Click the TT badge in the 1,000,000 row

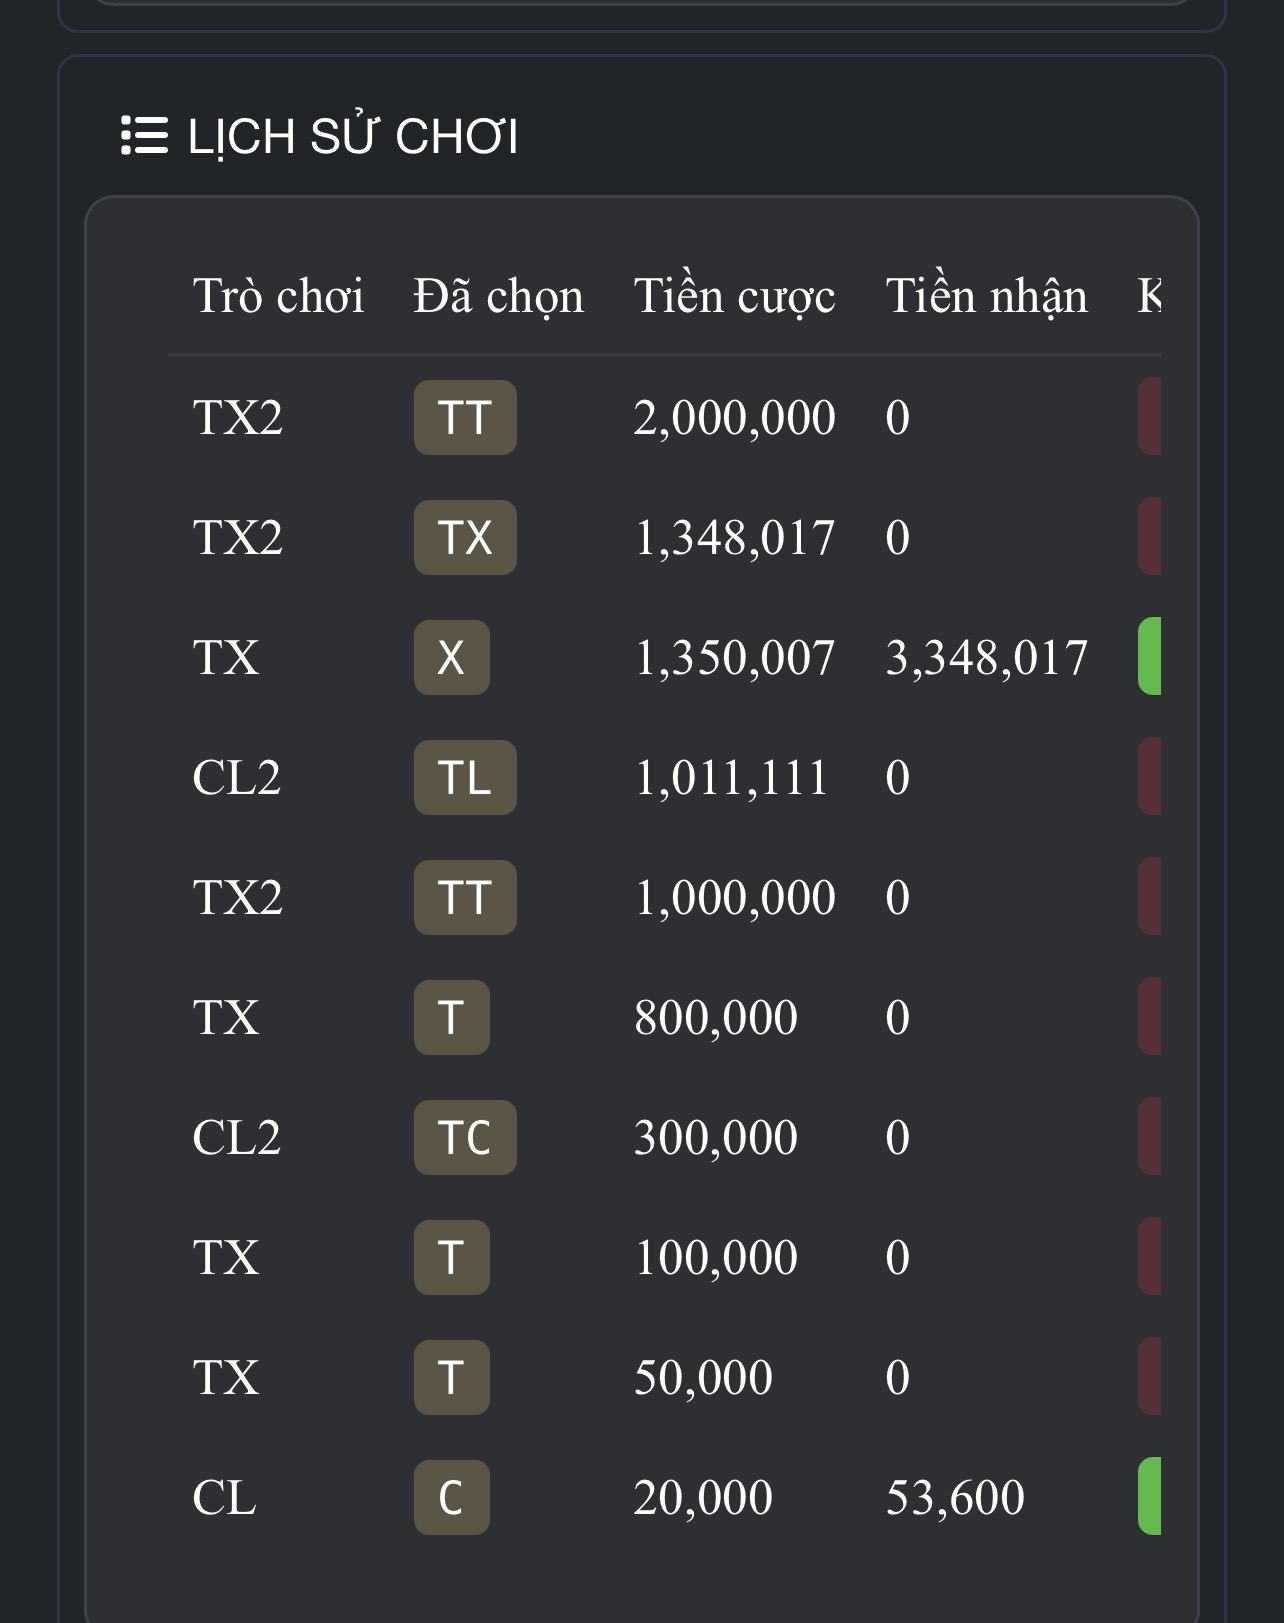tap(465, 897)
